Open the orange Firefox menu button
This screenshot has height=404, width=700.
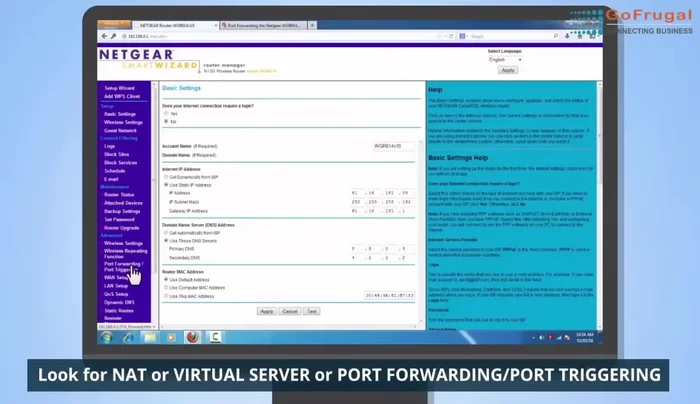114,24
